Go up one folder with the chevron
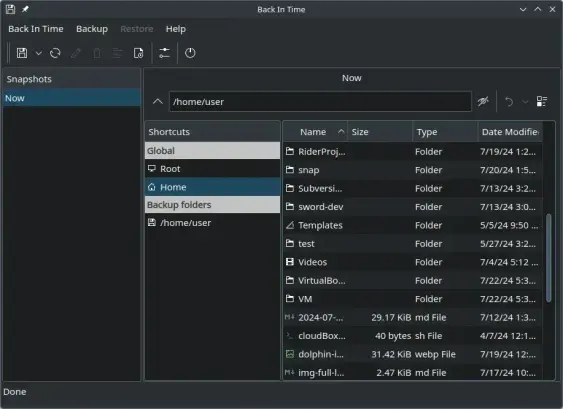This screenshot has width=563, height=409. click(x=158, y=102)
